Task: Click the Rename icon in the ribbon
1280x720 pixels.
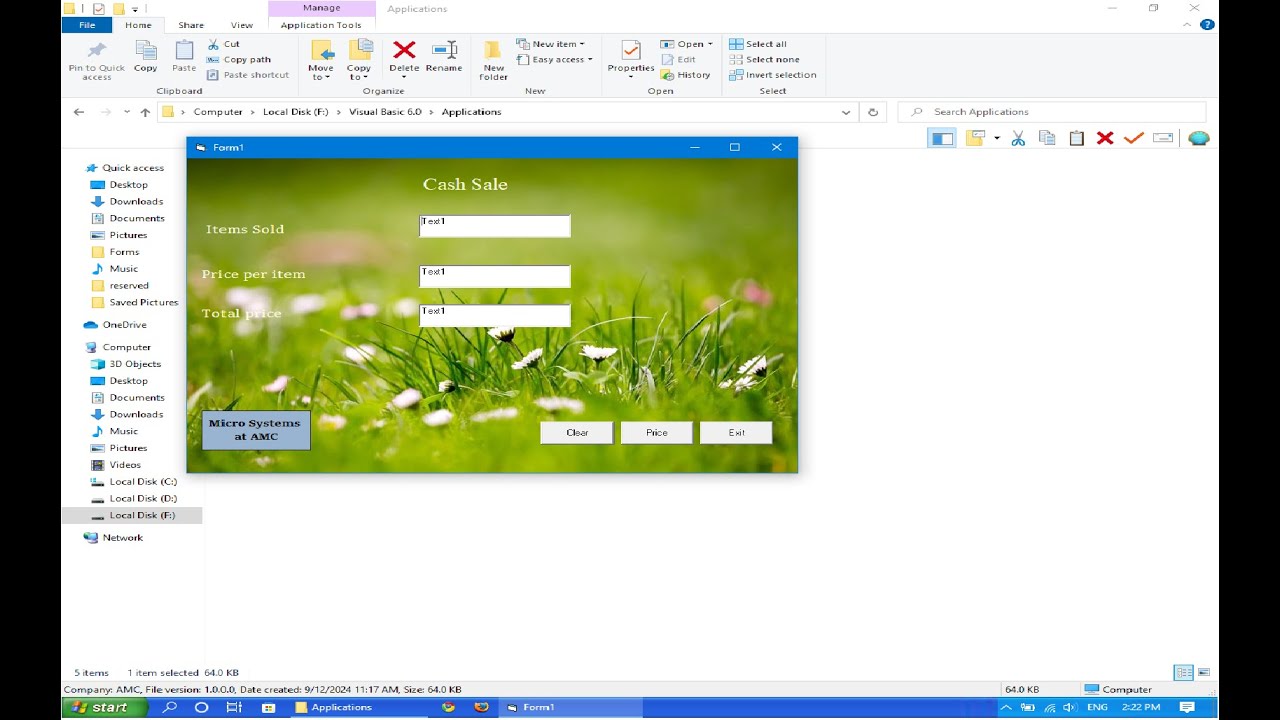Action: click(x=444, y=50)
